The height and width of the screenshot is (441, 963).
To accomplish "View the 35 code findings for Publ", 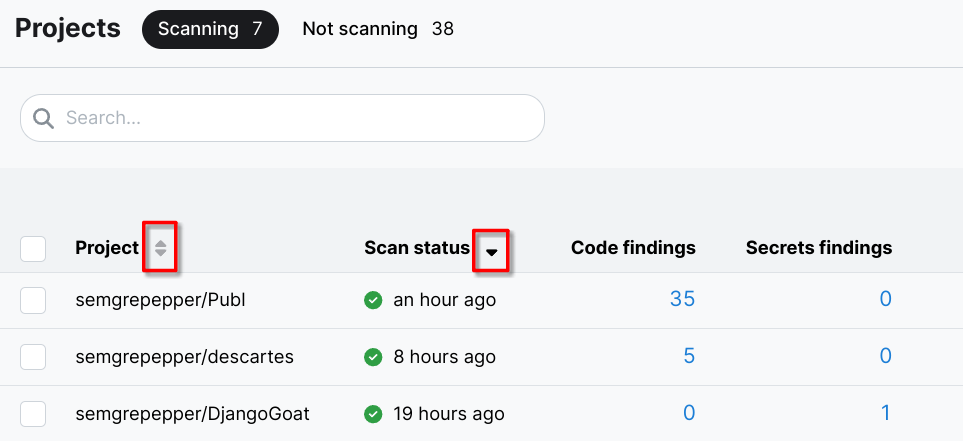I will pyautogui.click(x=683, y=299).
